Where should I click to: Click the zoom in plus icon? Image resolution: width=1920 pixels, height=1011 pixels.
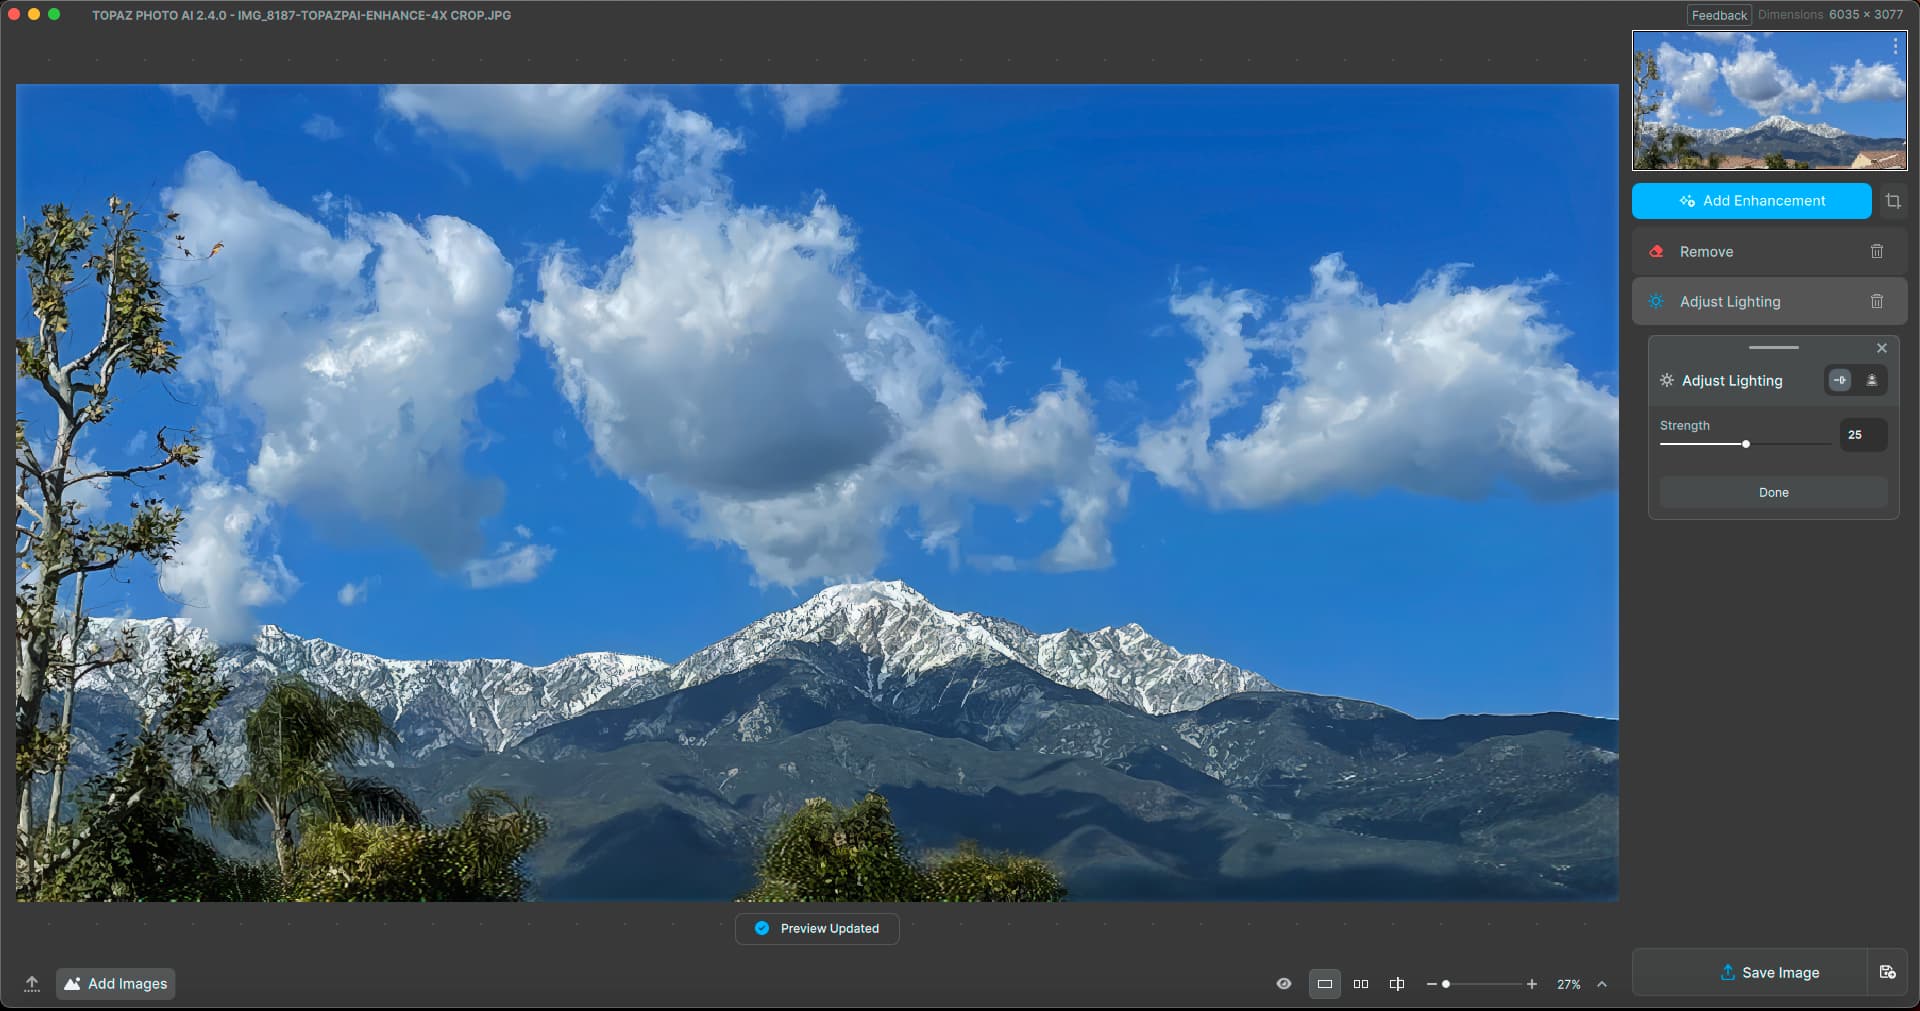coord(1532,984)
